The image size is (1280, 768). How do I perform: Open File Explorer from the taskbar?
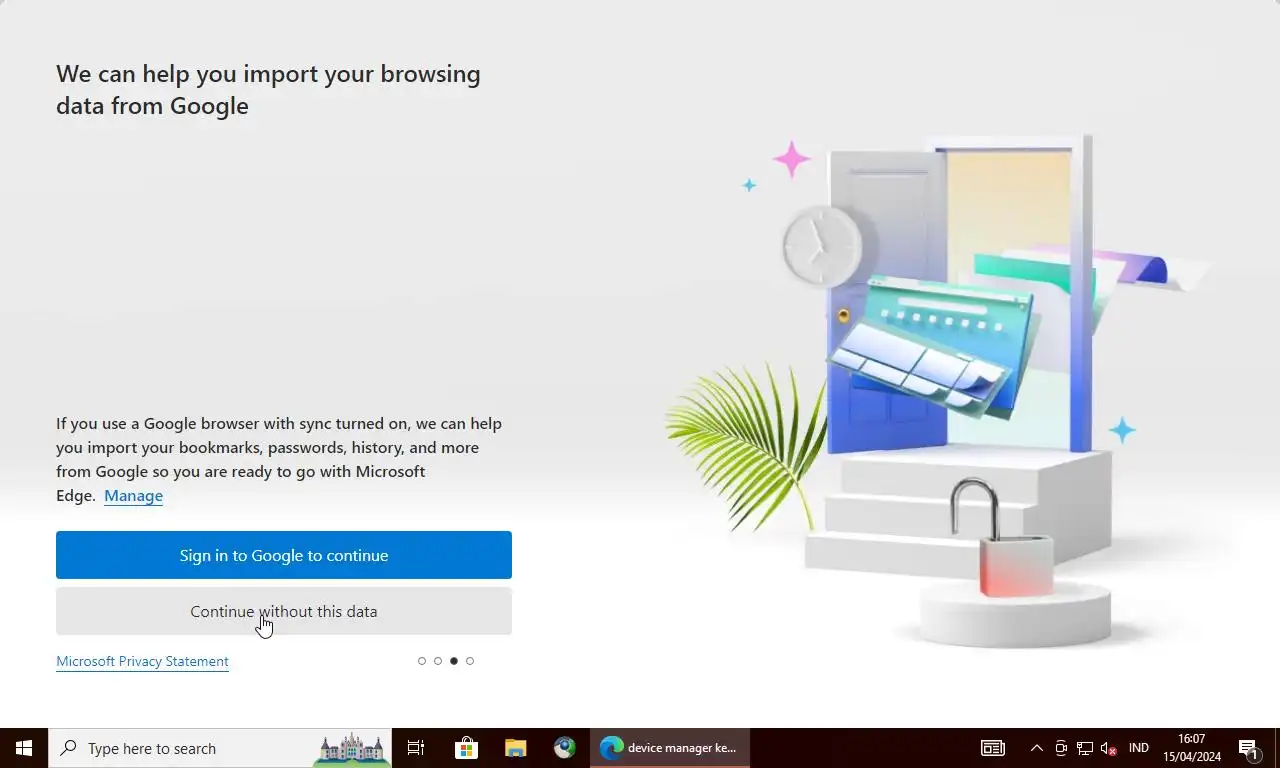pyautogui.click(x=515, y=748)
